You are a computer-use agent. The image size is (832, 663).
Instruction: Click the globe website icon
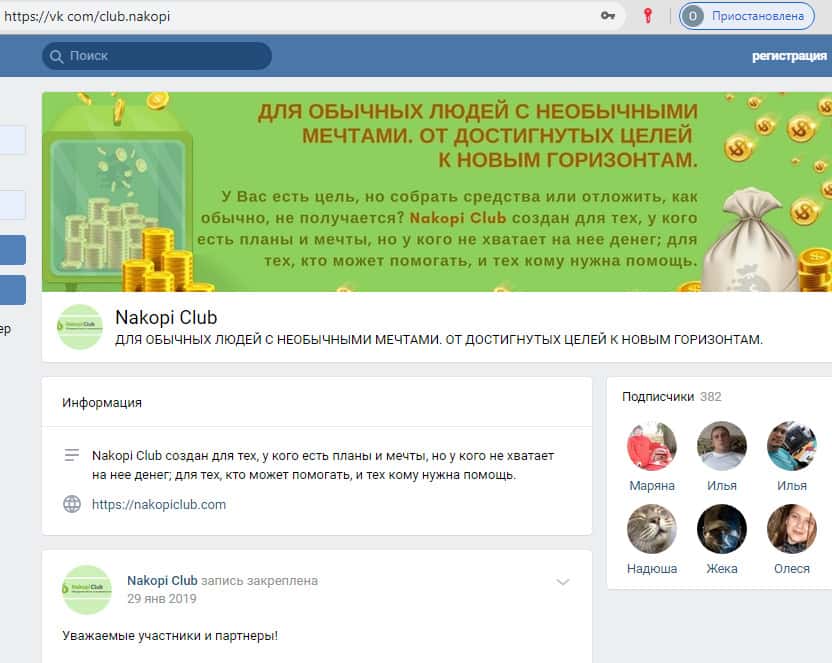point(72,504)
